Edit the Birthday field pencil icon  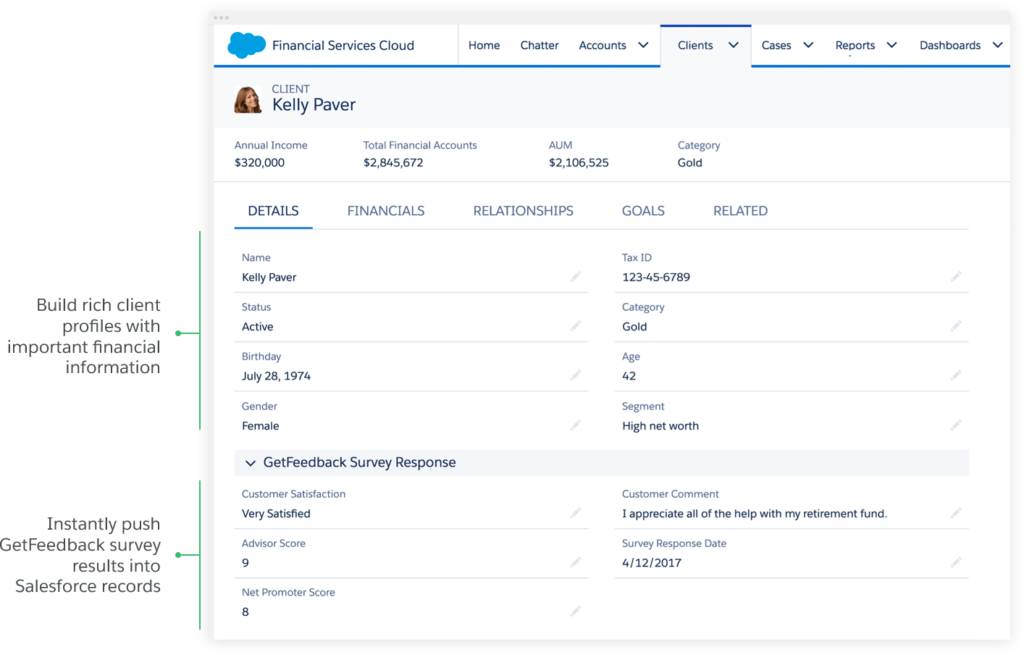(x=575, y=375)
